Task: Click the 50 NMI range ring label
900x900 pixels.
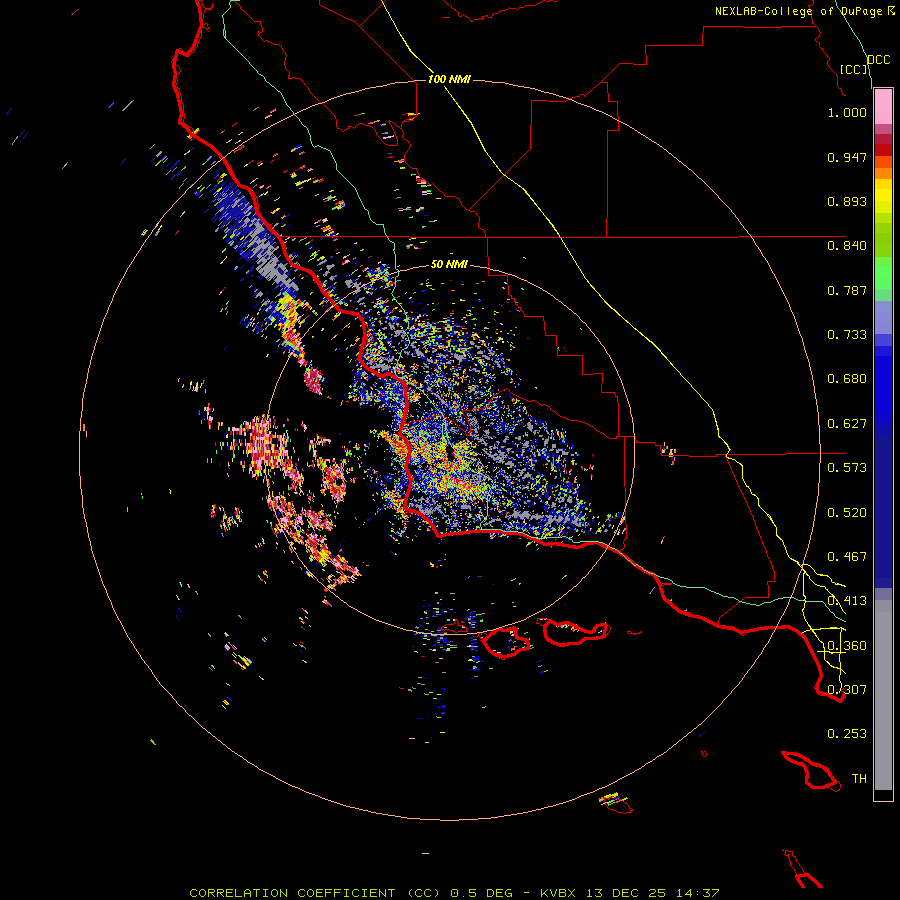Action: [449, 264]
